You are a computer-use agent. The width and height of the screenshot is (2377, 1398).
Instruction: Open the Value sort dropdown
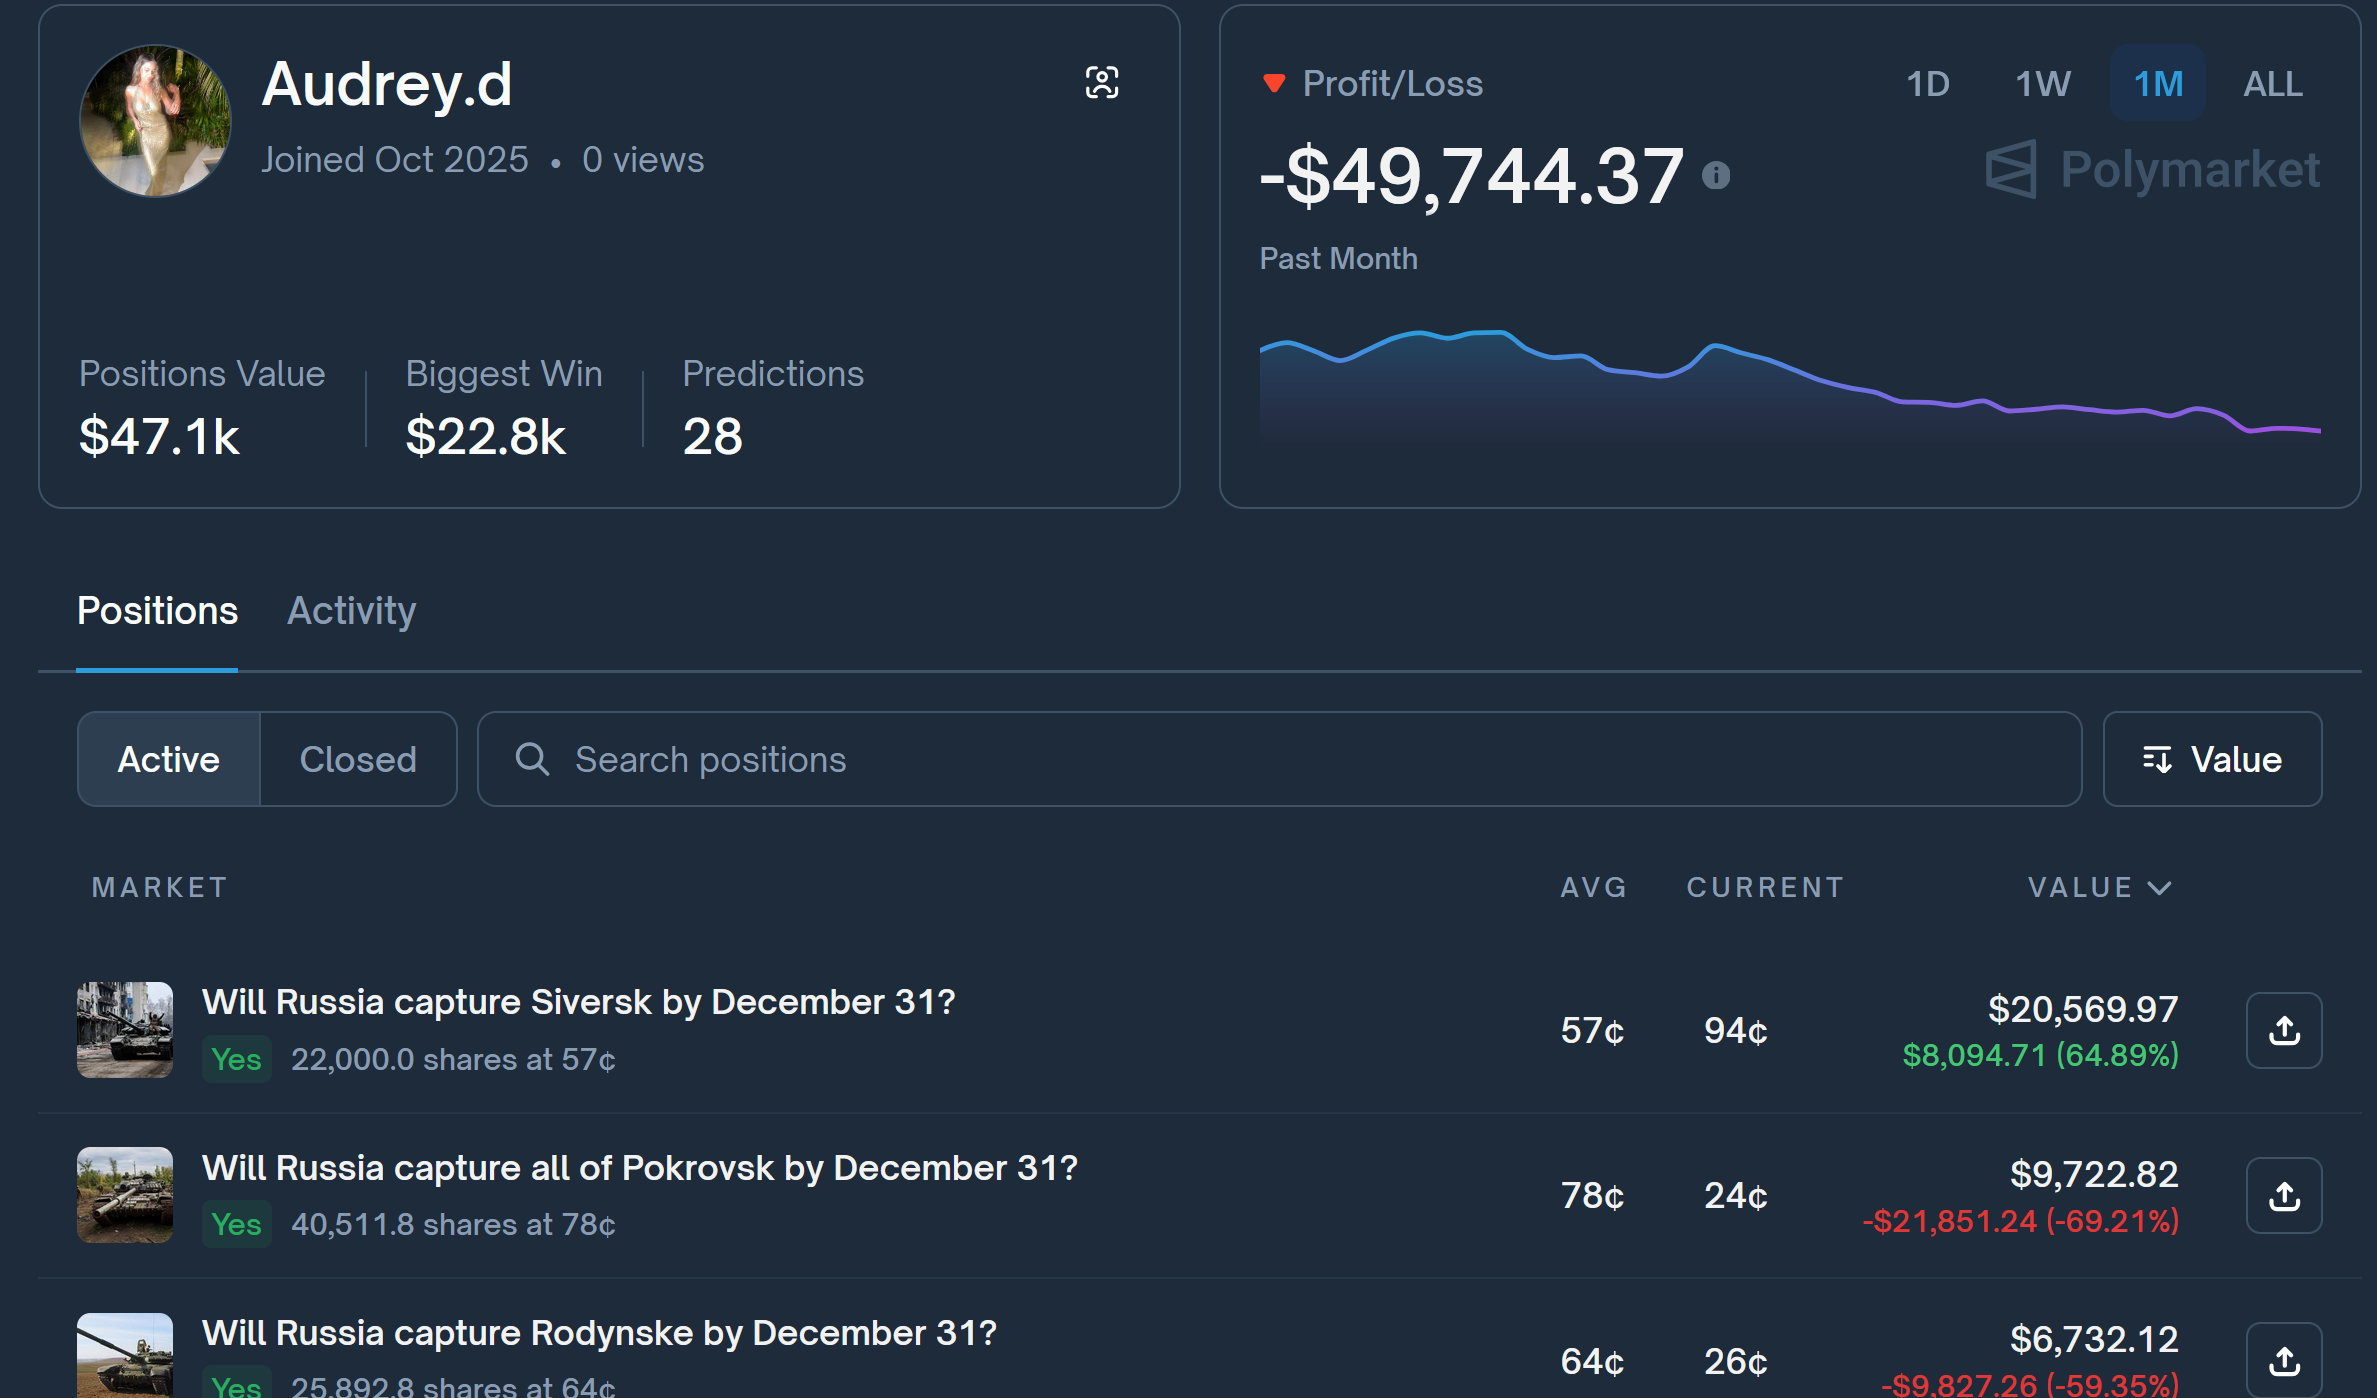click(2212, 759)
